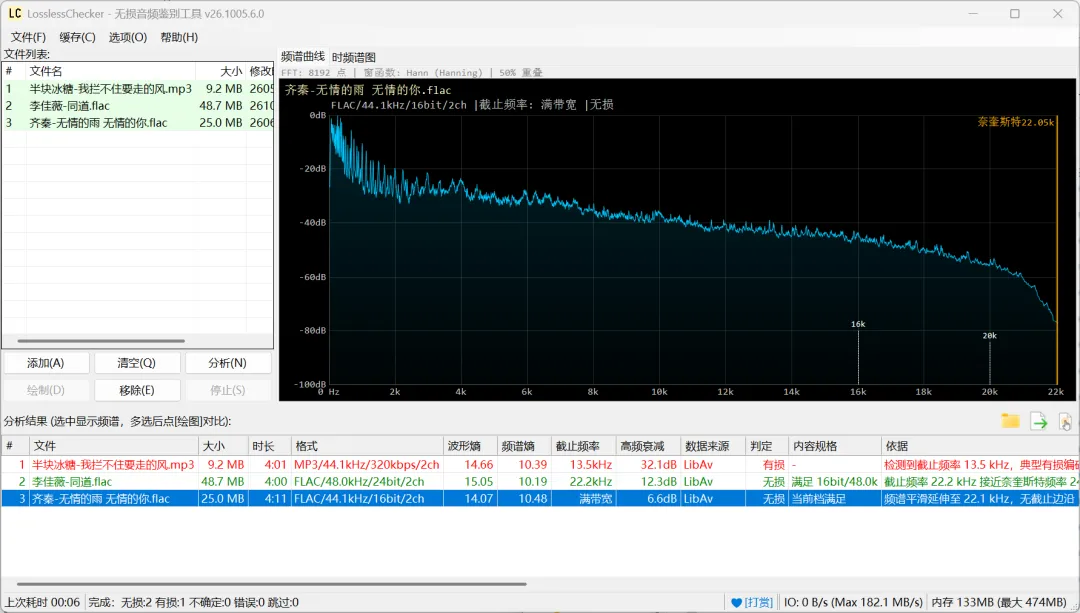Open the [打赏] donate link
Image resolution: width=1080 pixels, height=613 pixels.
point(758,603)
